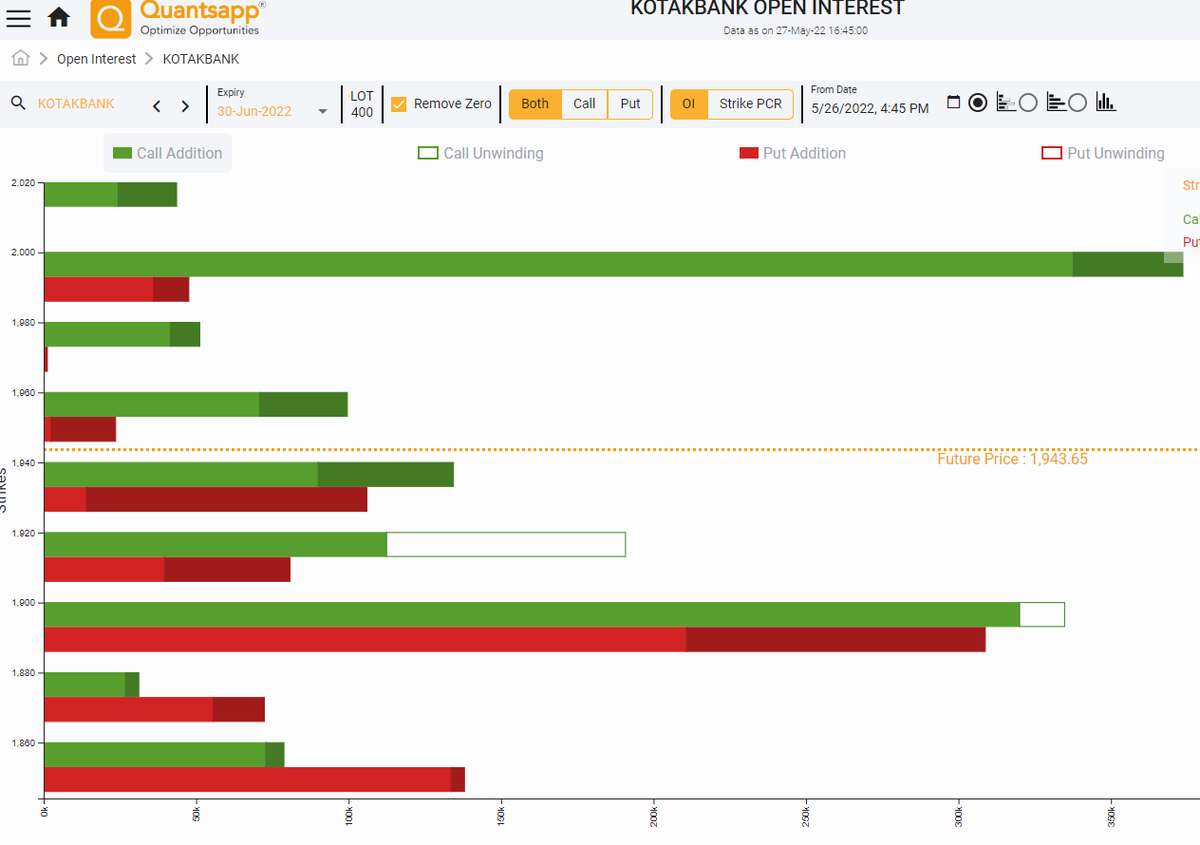Open the Open Interest breadcrumb link

(96, 59)
